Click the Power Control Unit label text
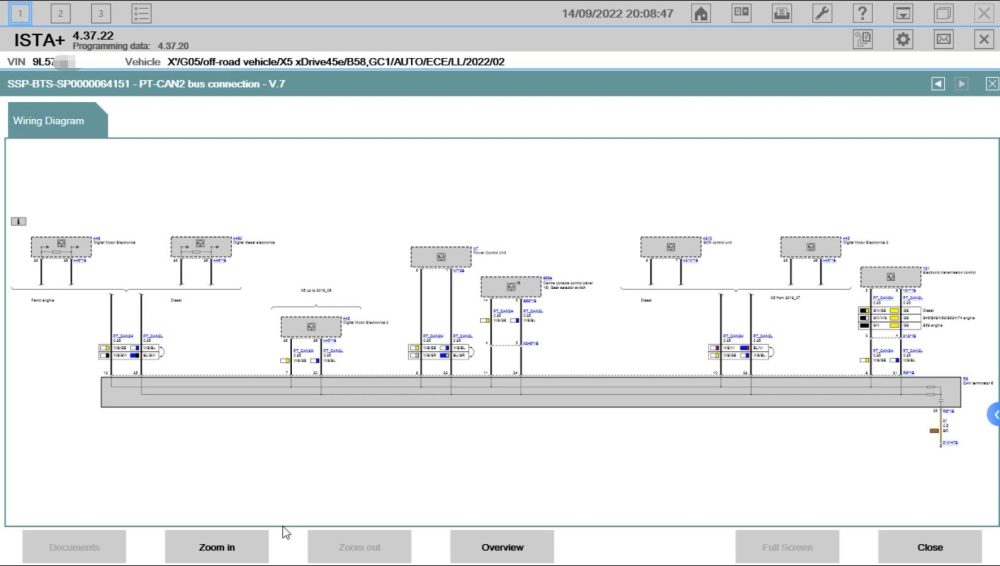This screenshot has height=566, width=1000. [490, 253]
